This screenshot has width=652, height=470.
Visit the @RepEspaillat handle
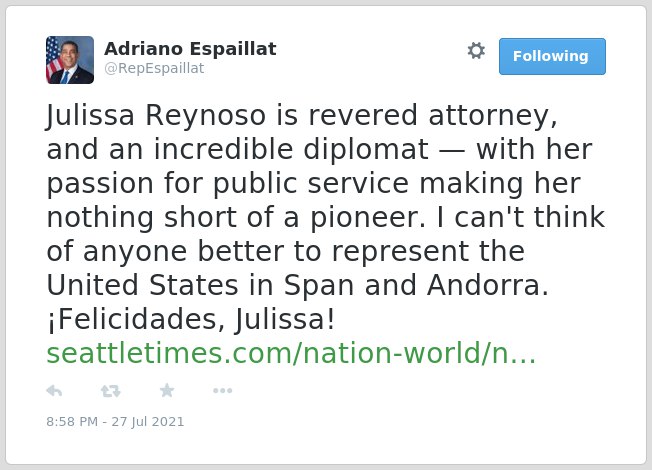click(x=154, y=68)
